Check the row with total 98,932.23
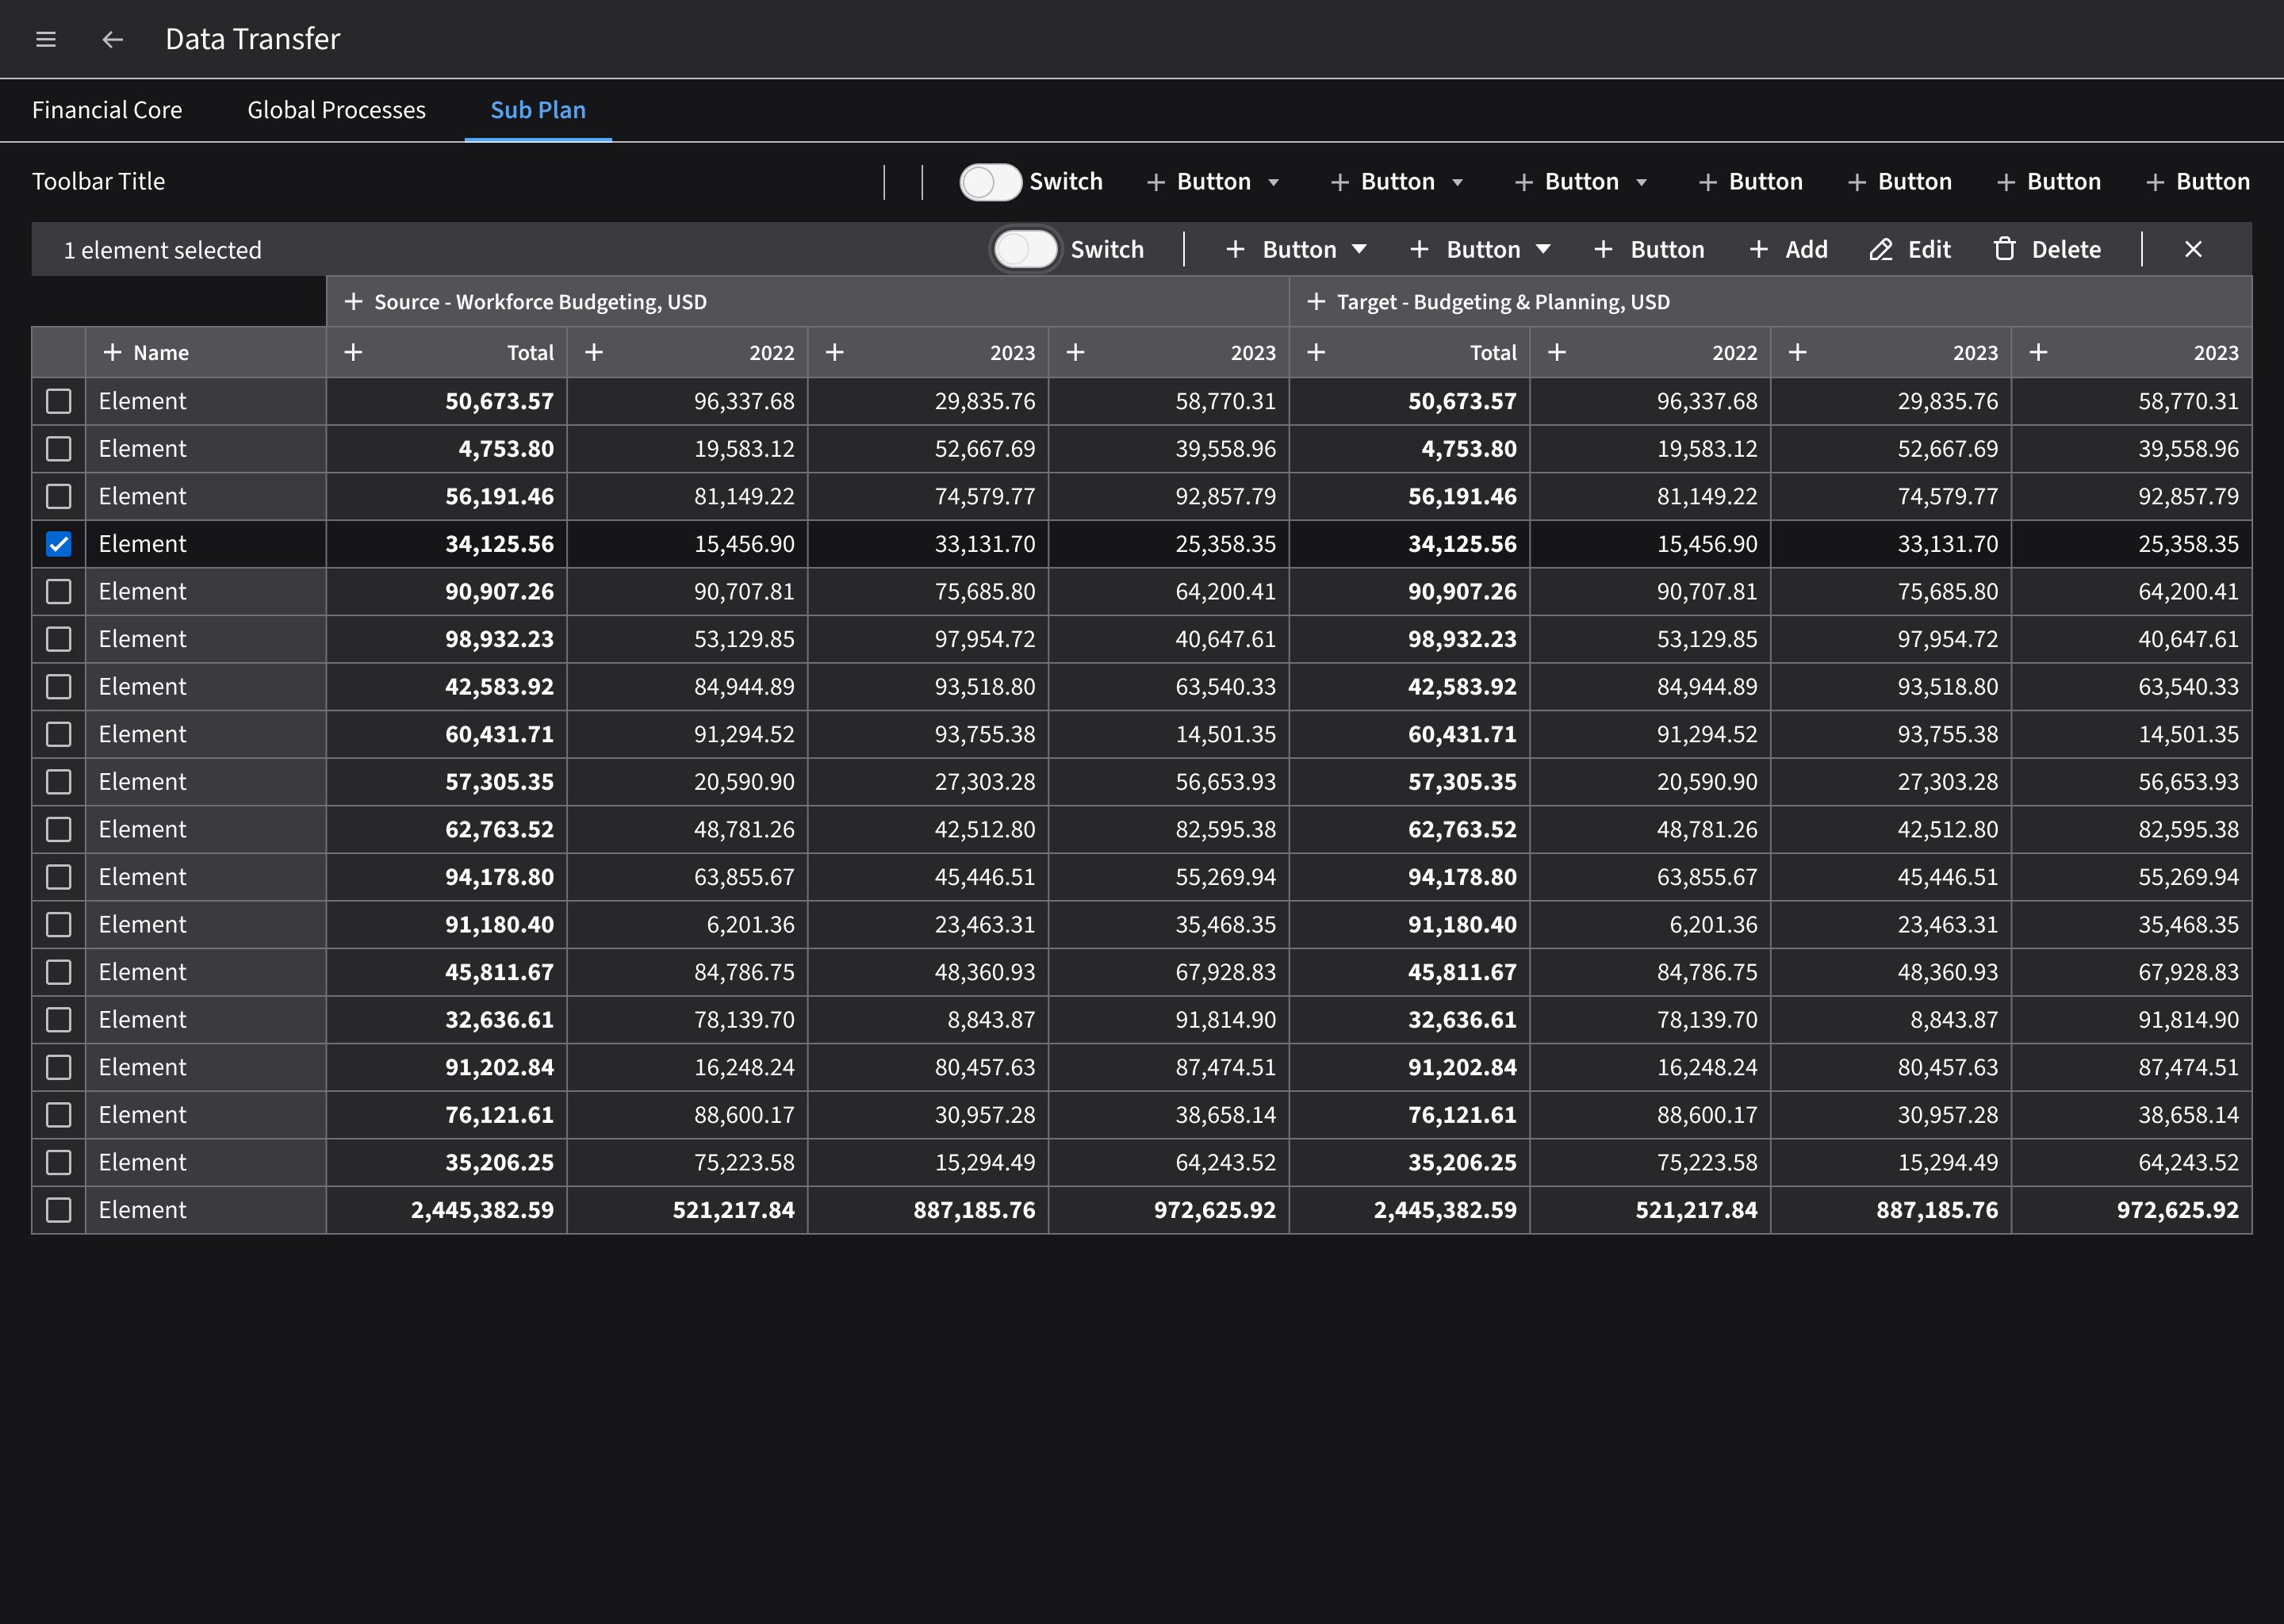This screenshot has height=1624, width=2284. click(59, 639)
